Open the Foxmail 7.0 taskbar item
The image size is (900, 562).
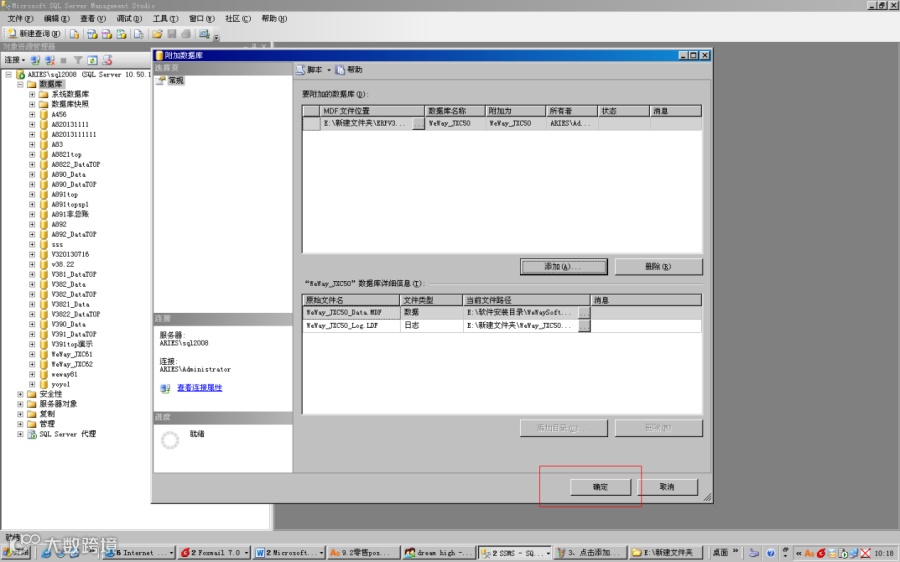[214, 552]
